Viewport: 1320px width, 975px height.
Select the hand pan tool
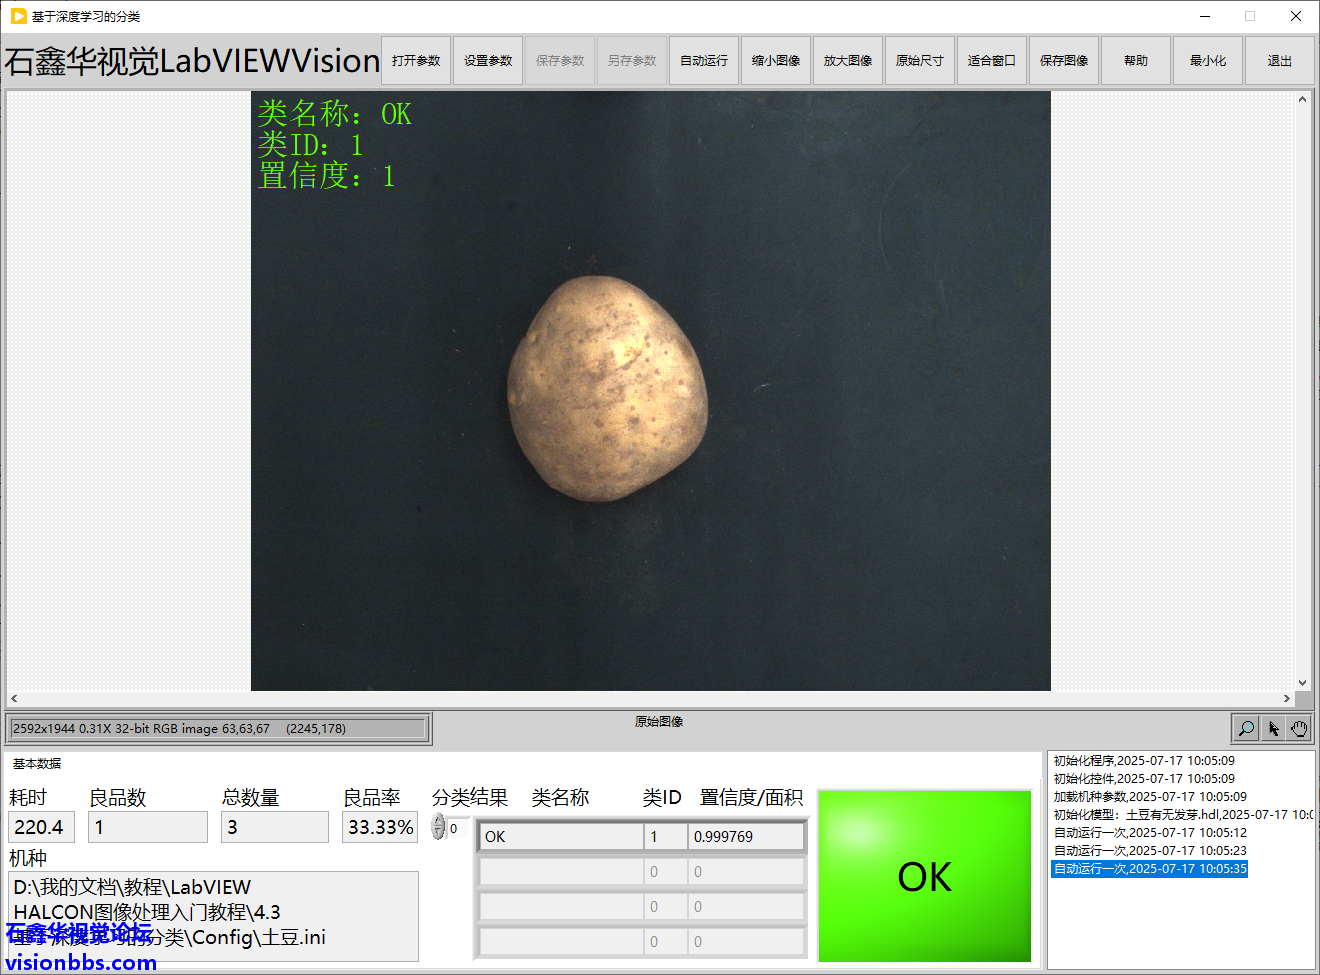point(1299,728)
